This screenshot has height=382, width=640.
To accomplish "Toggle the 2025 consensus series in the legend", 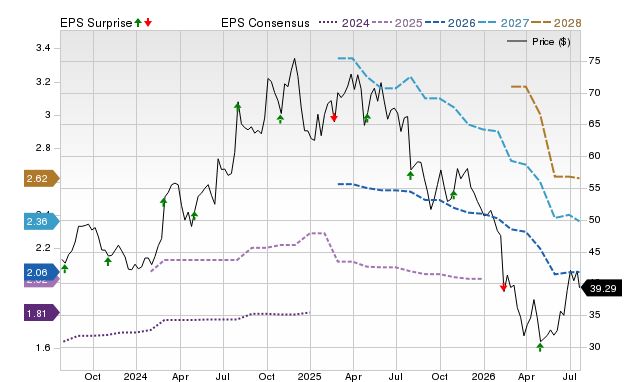I will (x=397, y=23).
